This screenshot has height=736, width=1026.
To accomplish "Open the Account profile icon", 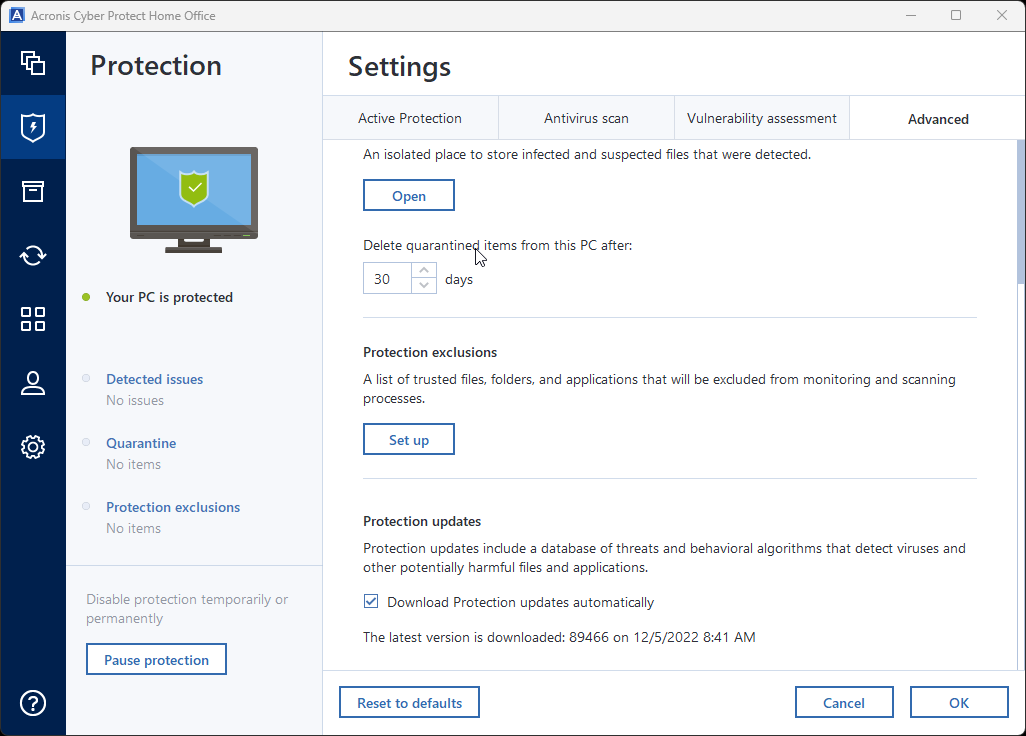I will tap(33, 383).
